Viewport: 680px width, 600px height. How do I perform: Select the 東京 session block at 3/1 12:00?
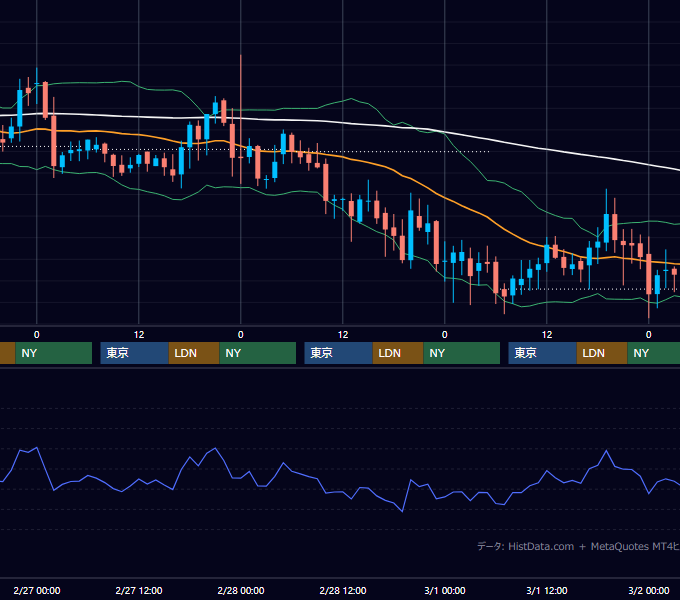click(543, 353)
